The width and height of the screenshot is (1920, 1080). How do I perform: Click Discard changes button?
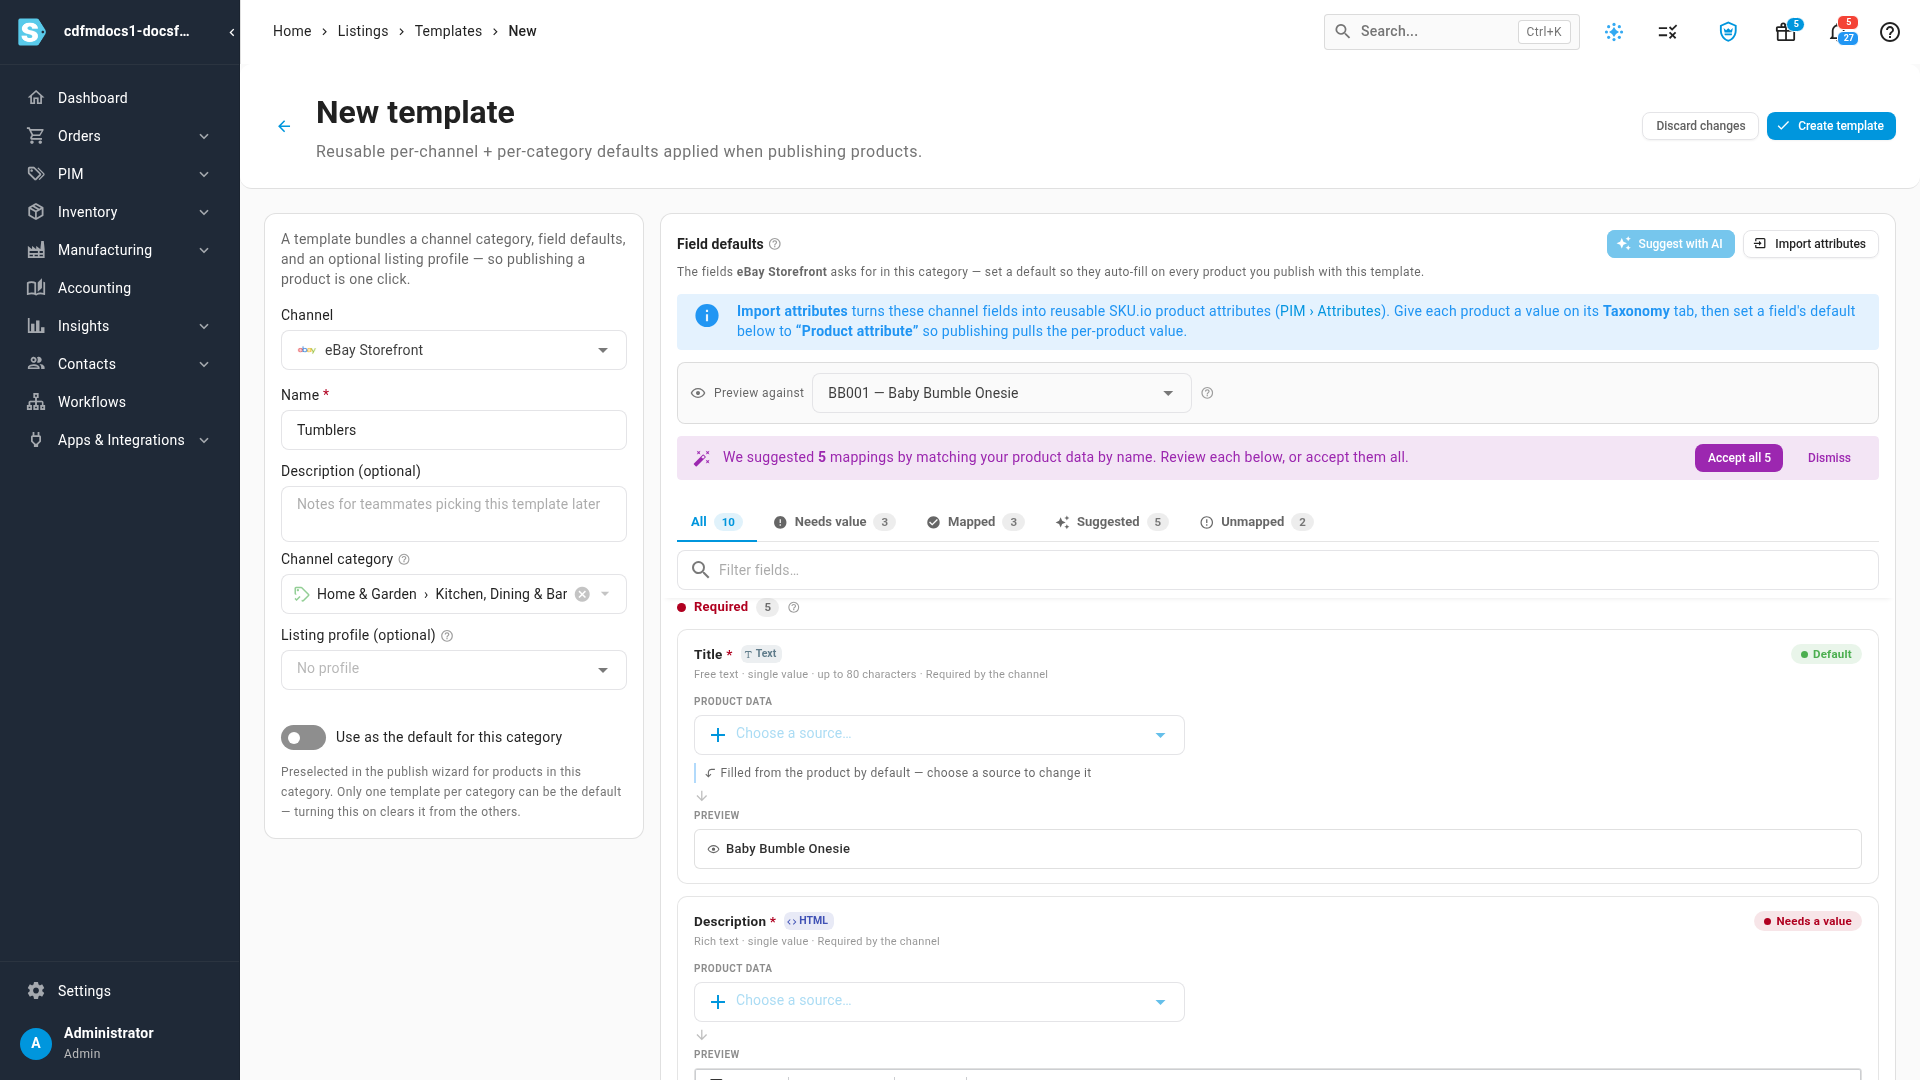(1700, 126)
